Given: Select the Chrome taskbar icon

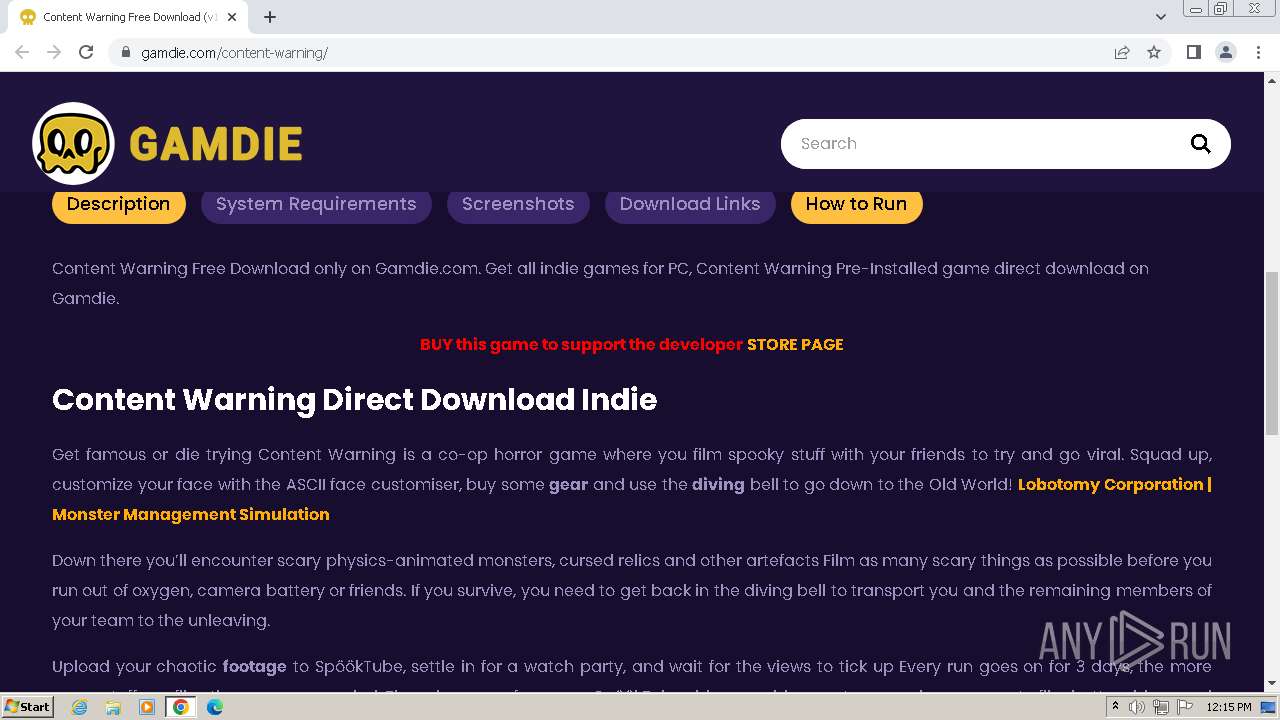Looking at the screenshot, I should (x=181, y=707).
